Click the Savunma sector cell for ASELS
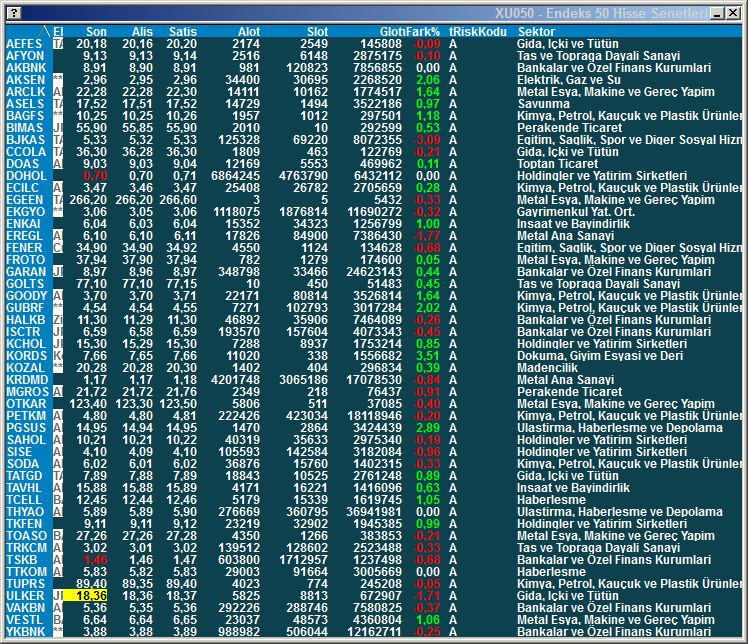Image resolution: width=748 pixels, height=644 pixels. (x=543, y=104)
